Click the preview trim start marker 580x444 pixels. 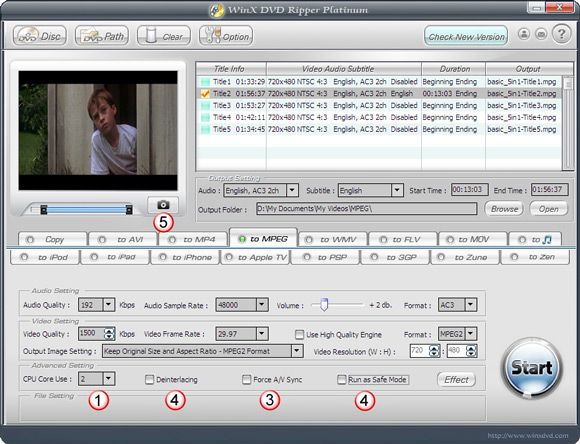[44, 210]
